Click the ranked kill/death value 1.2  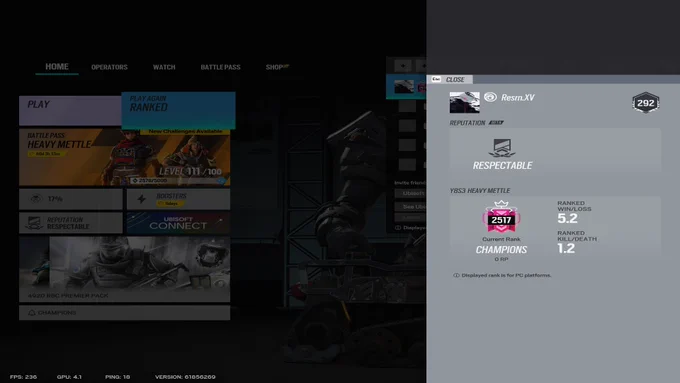(x=566, y=248)
